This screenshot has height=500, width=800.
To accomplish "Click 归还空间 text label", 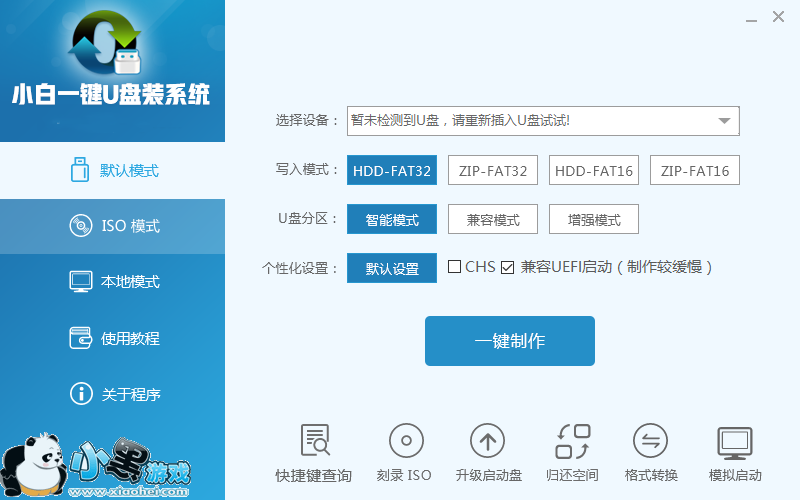I will point(572,476).
